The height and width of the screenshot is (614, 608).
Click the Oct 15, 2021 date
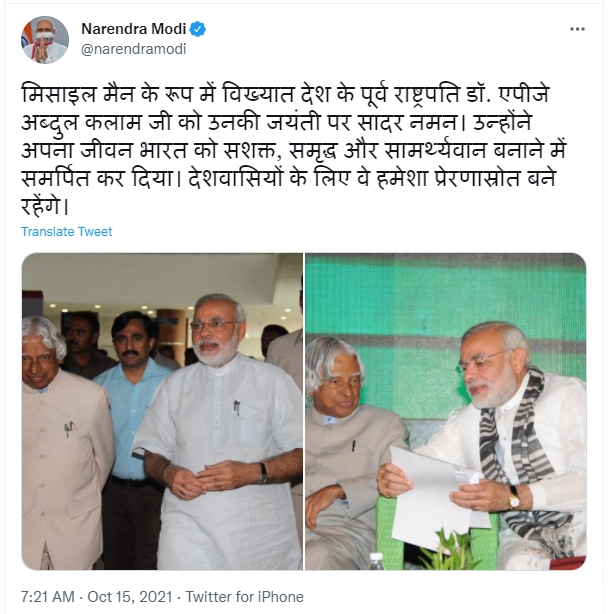pyautogui.click(x=130, y=597)
